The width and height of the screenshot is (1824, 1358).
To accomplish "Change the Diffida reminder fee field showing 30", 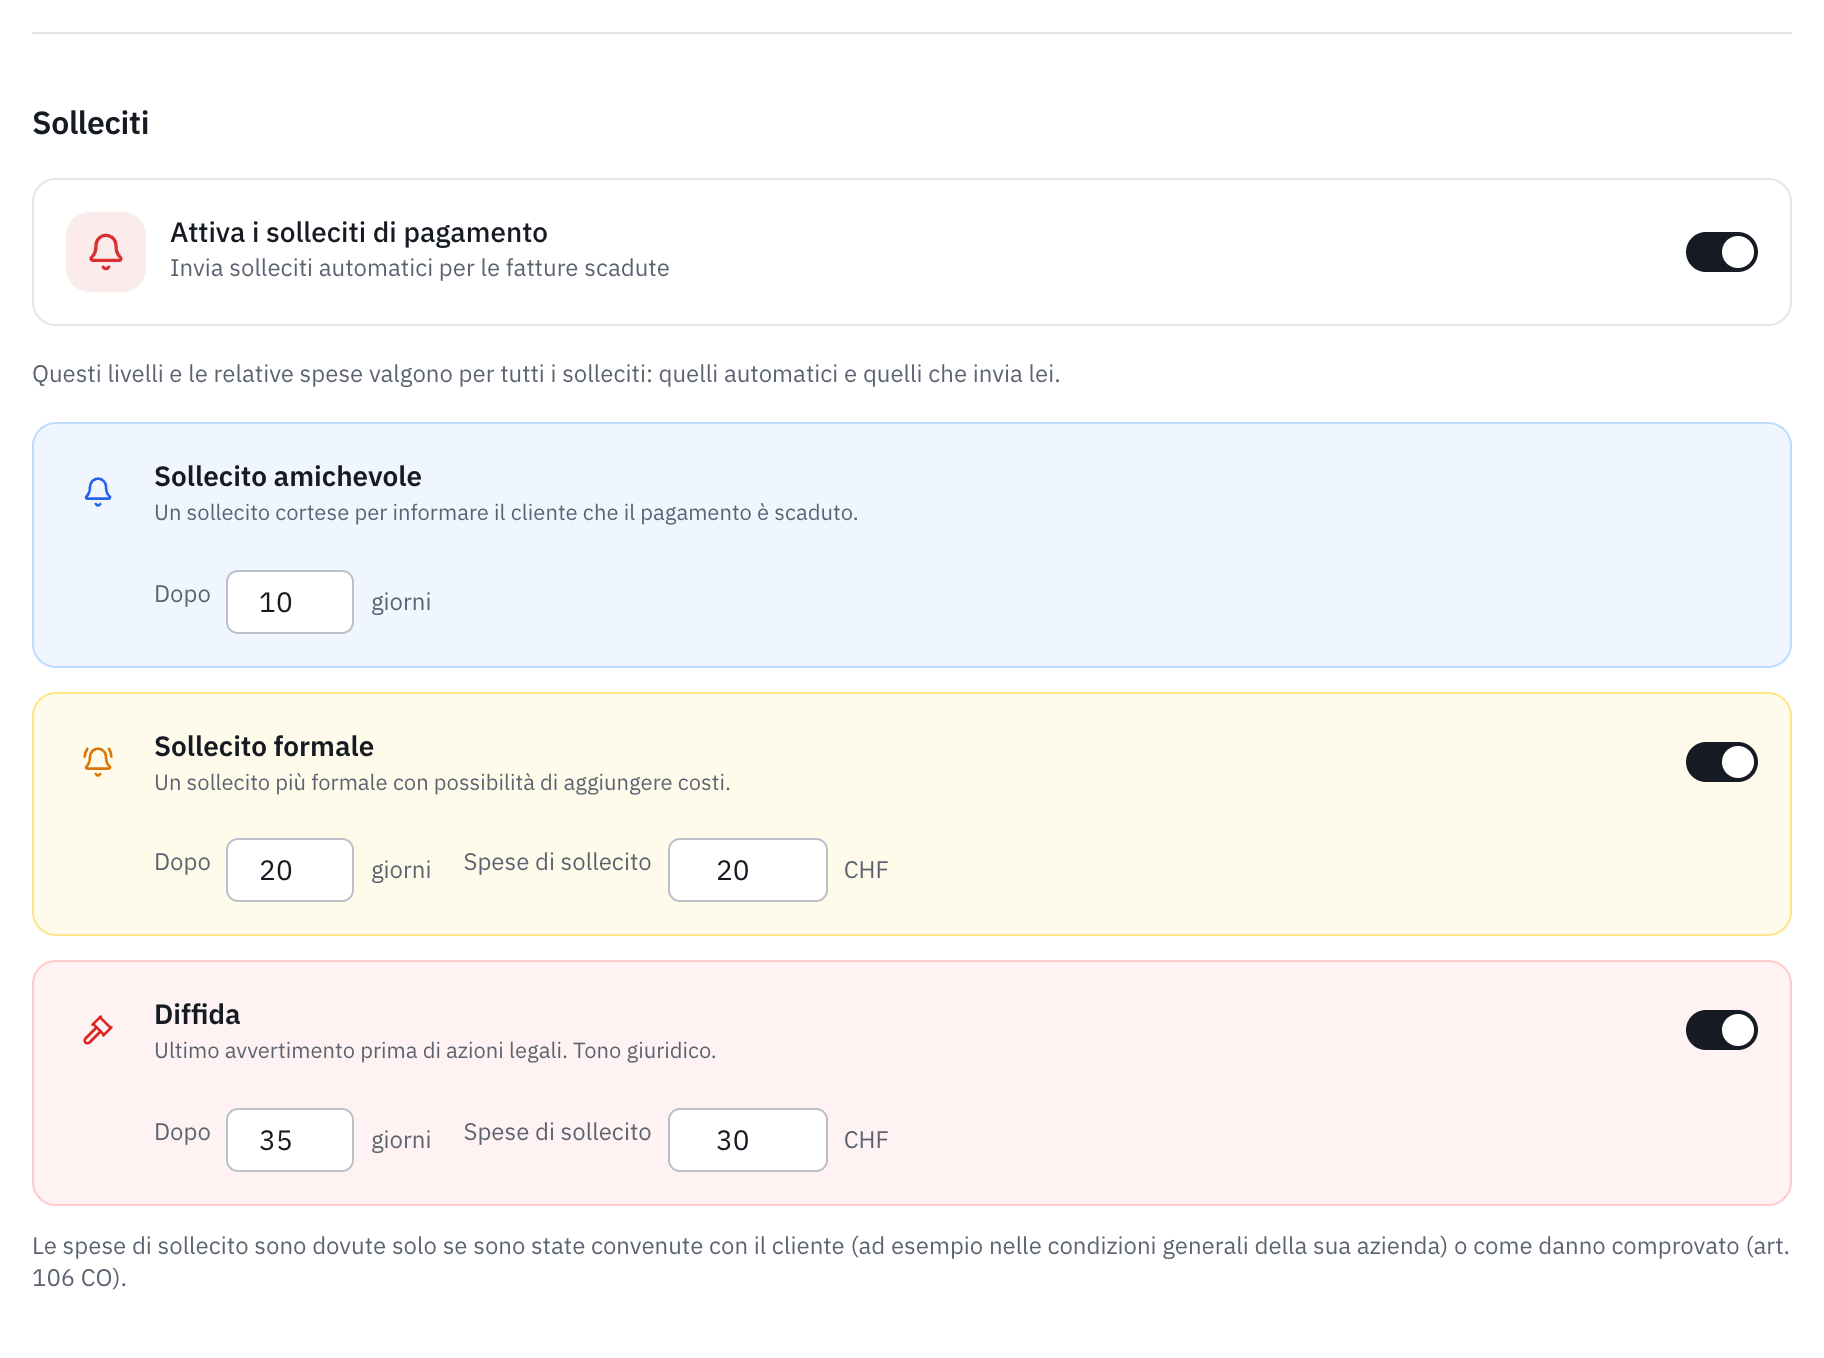I will 748,1140.
